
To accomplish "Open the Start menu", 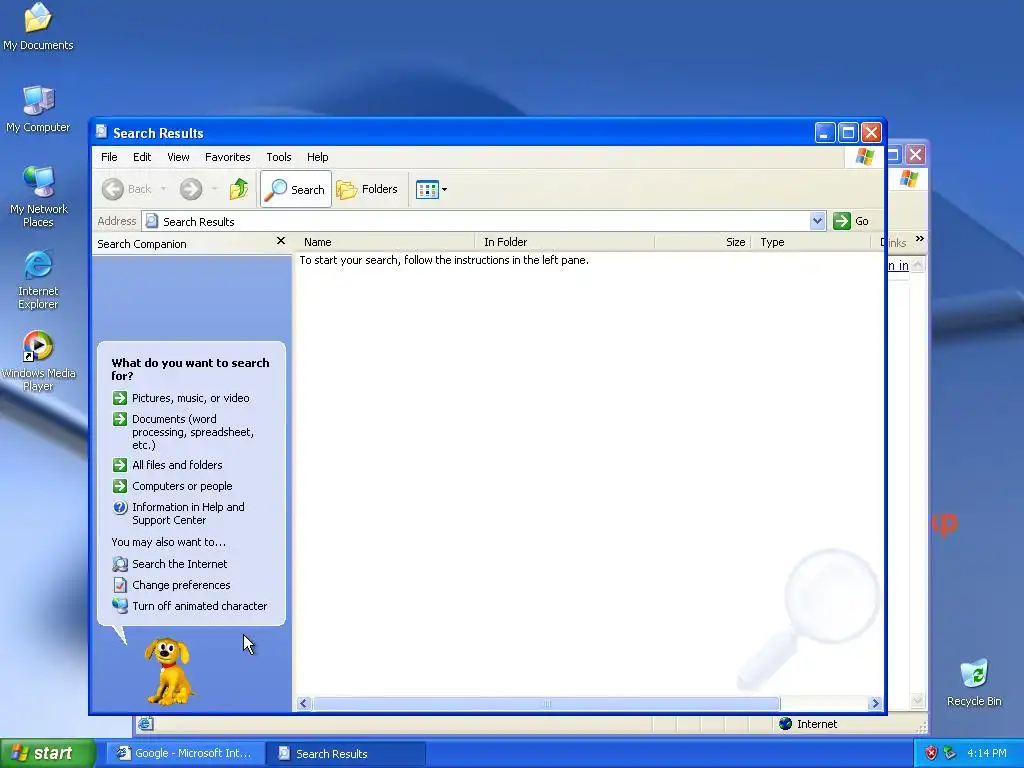I will [x=47, y=753].
